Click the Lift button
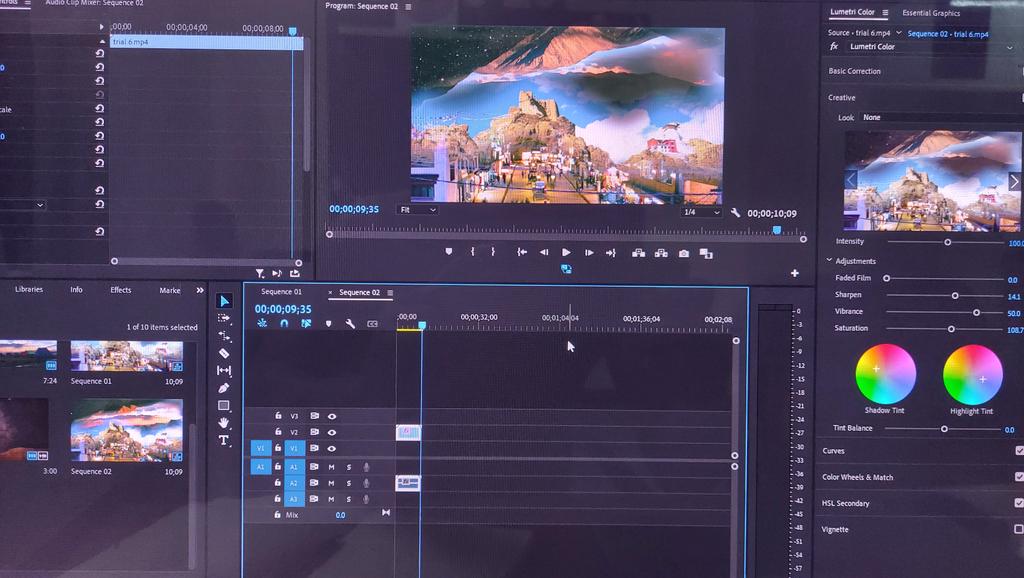The width and height of the screenshot is (1024, 578). coord(639,253)
